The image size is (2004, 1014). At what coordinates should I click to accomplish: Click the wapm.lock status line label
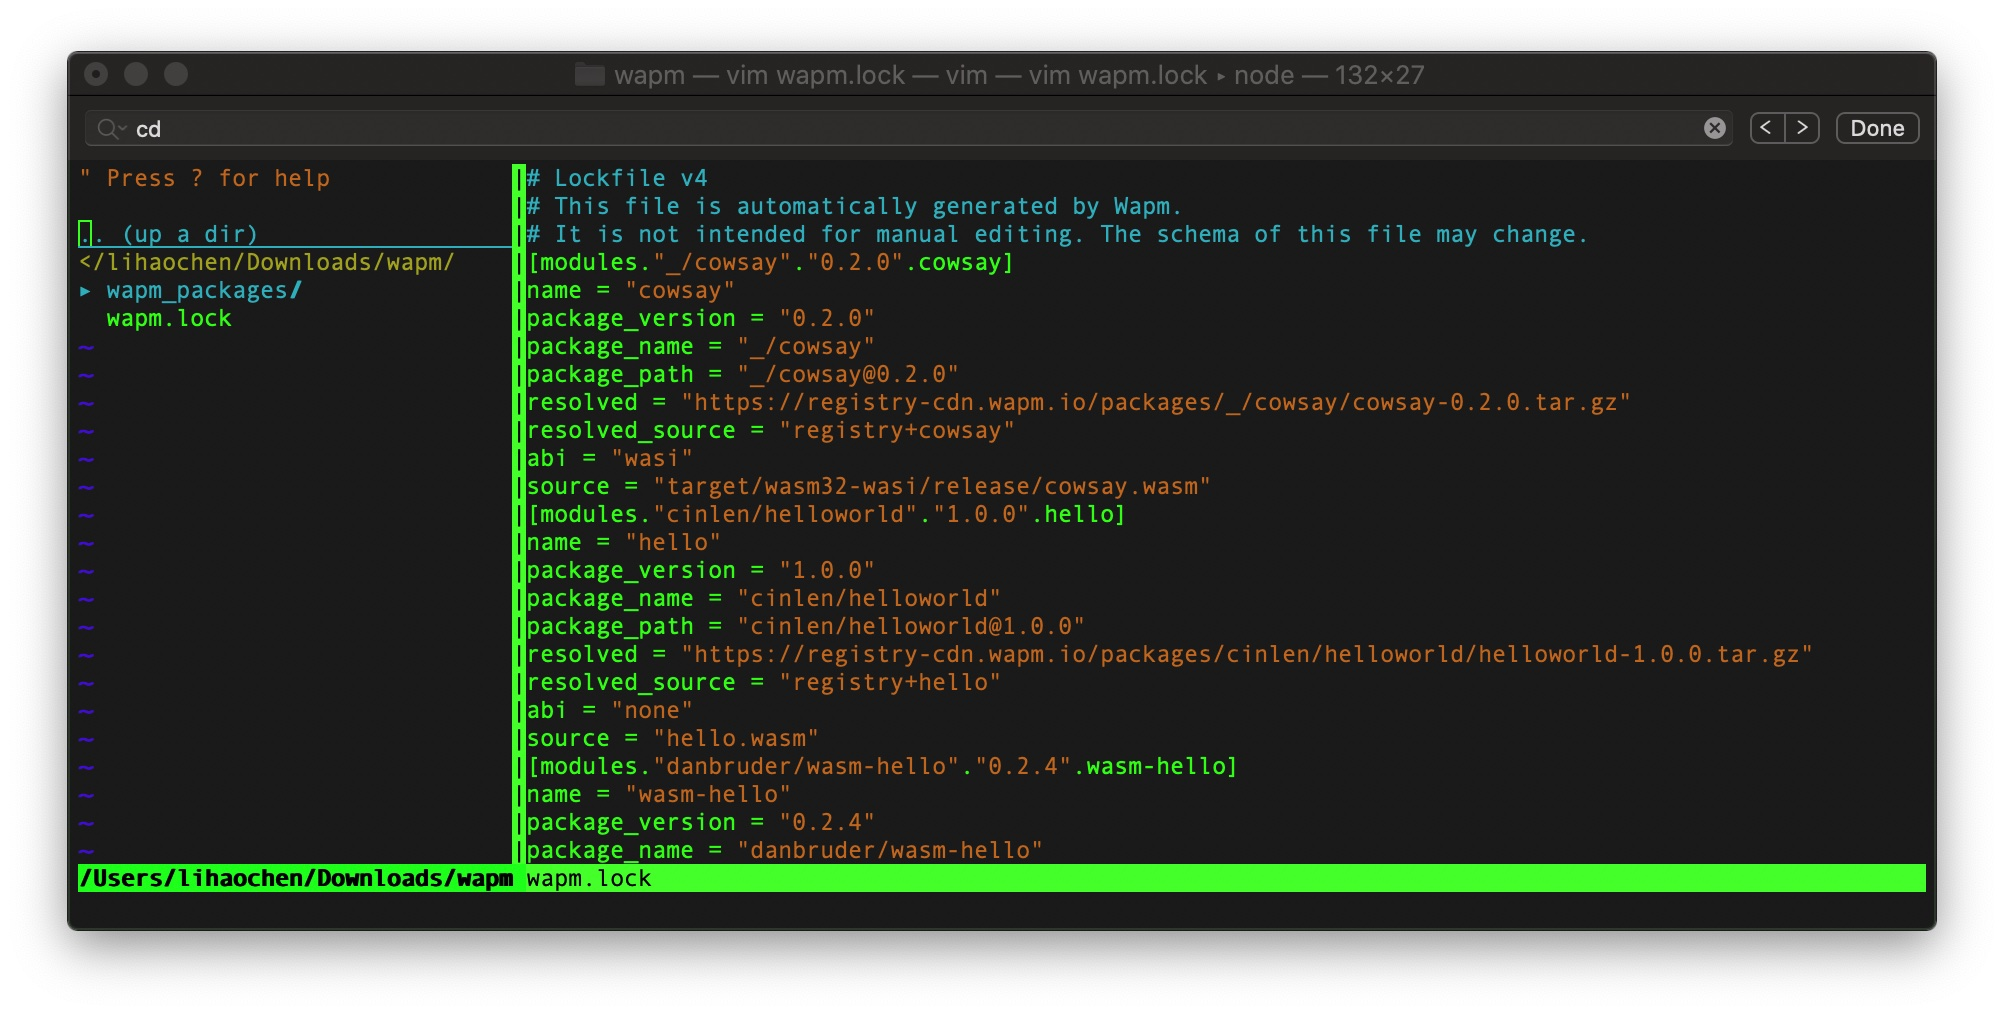(589, 878)
